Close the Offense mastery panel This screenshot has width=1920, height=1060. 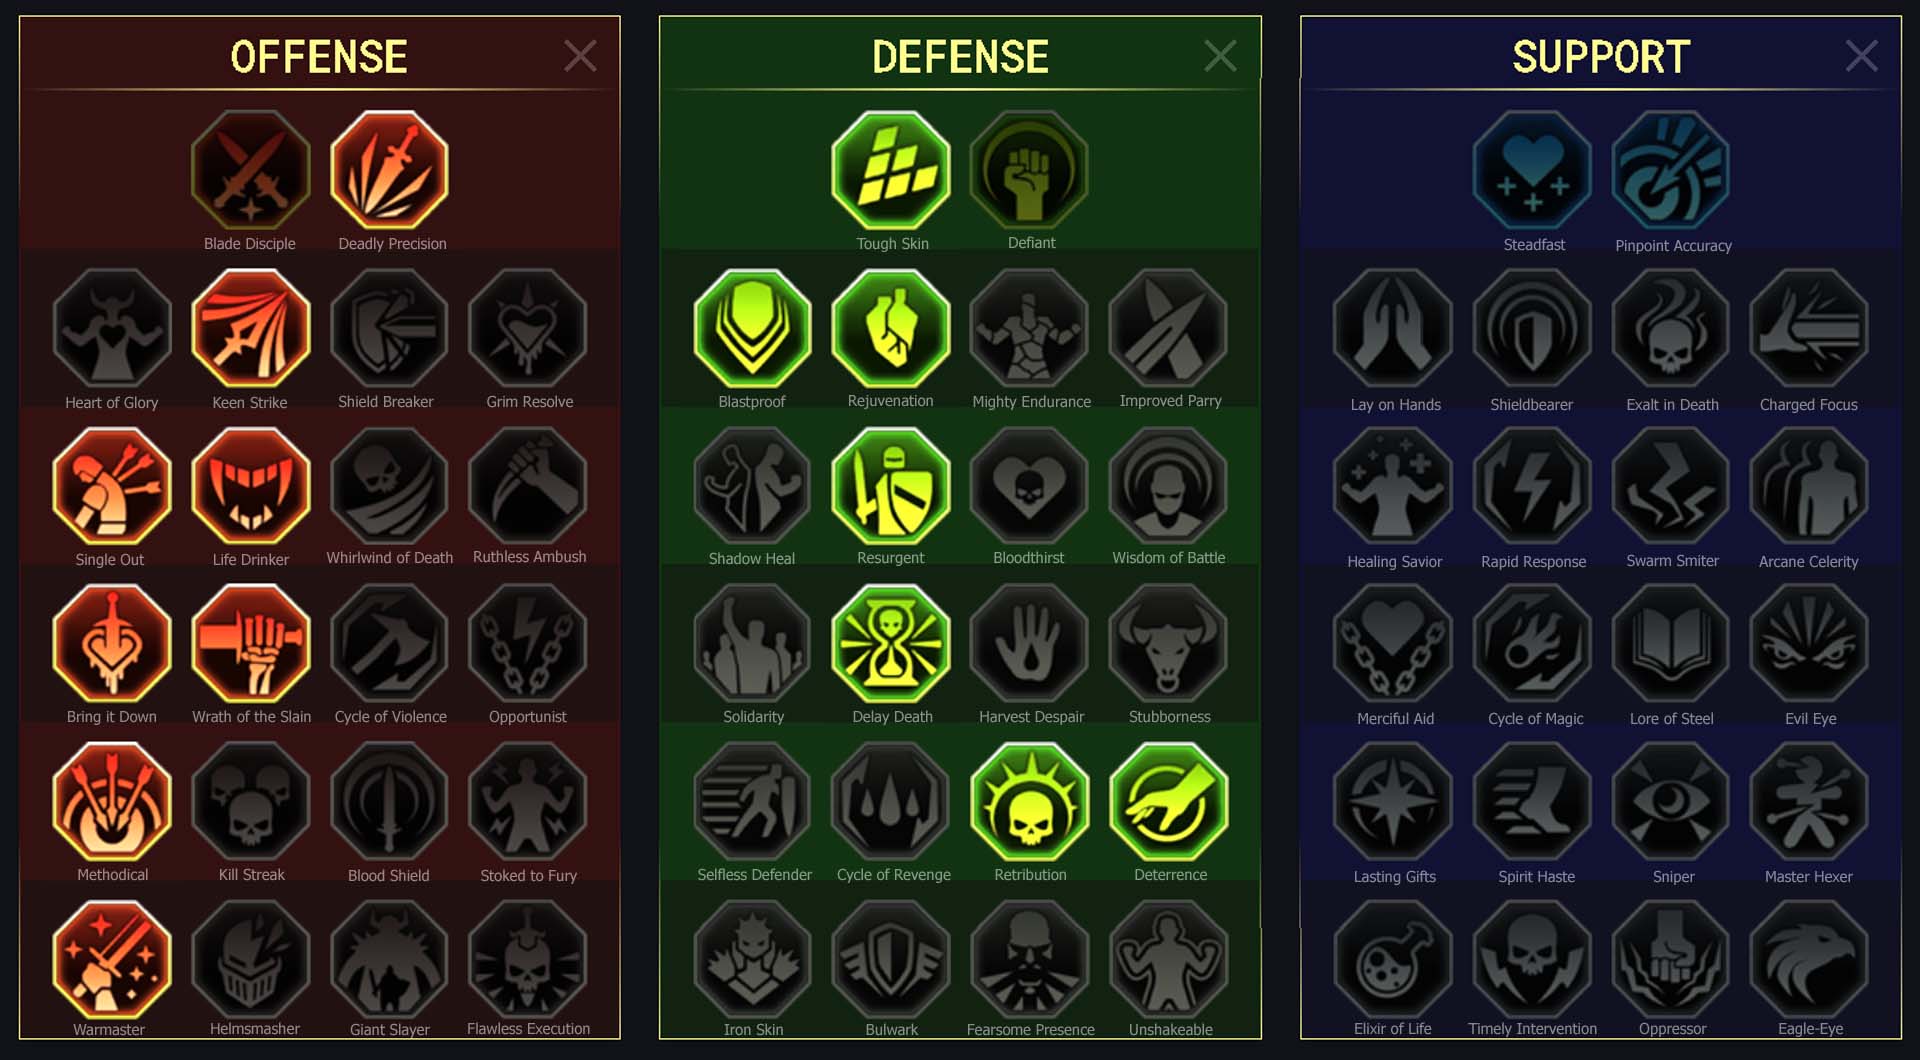click(x=580, y=56)
